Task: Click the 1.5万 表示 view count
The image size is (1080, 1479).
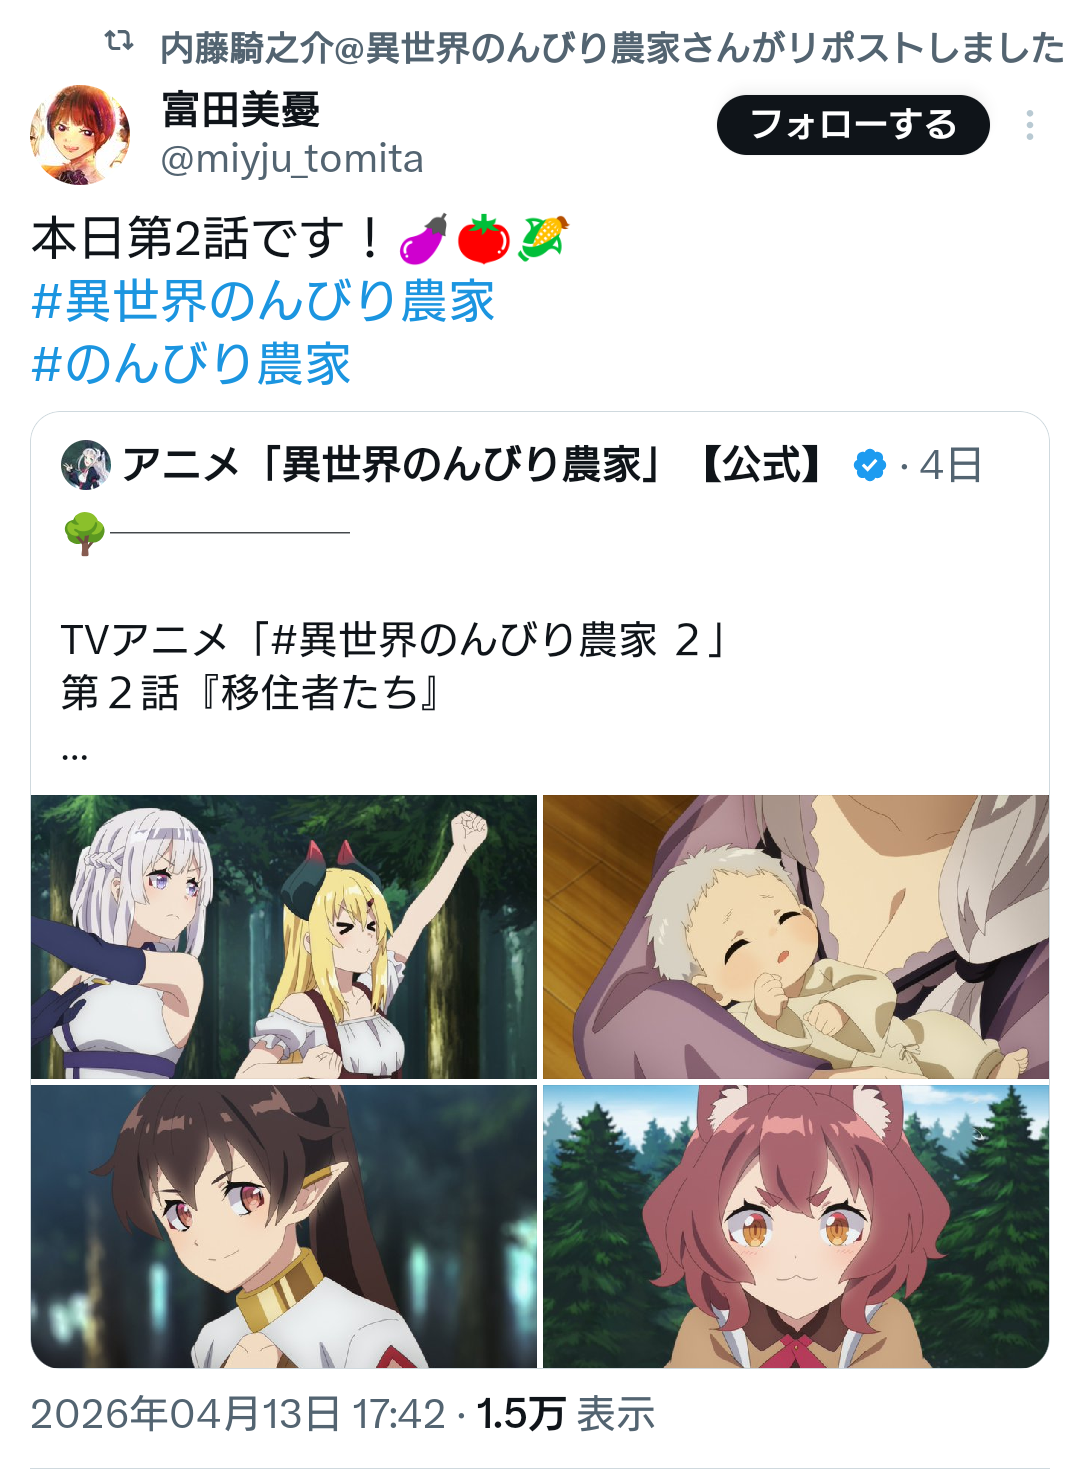Action: pyautogui.click(x=566, y=1414)
